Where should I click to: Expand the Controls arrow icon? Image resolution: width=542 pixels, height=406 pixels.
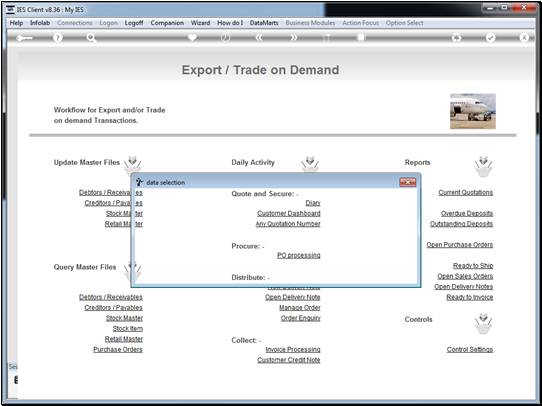point(483,323)
